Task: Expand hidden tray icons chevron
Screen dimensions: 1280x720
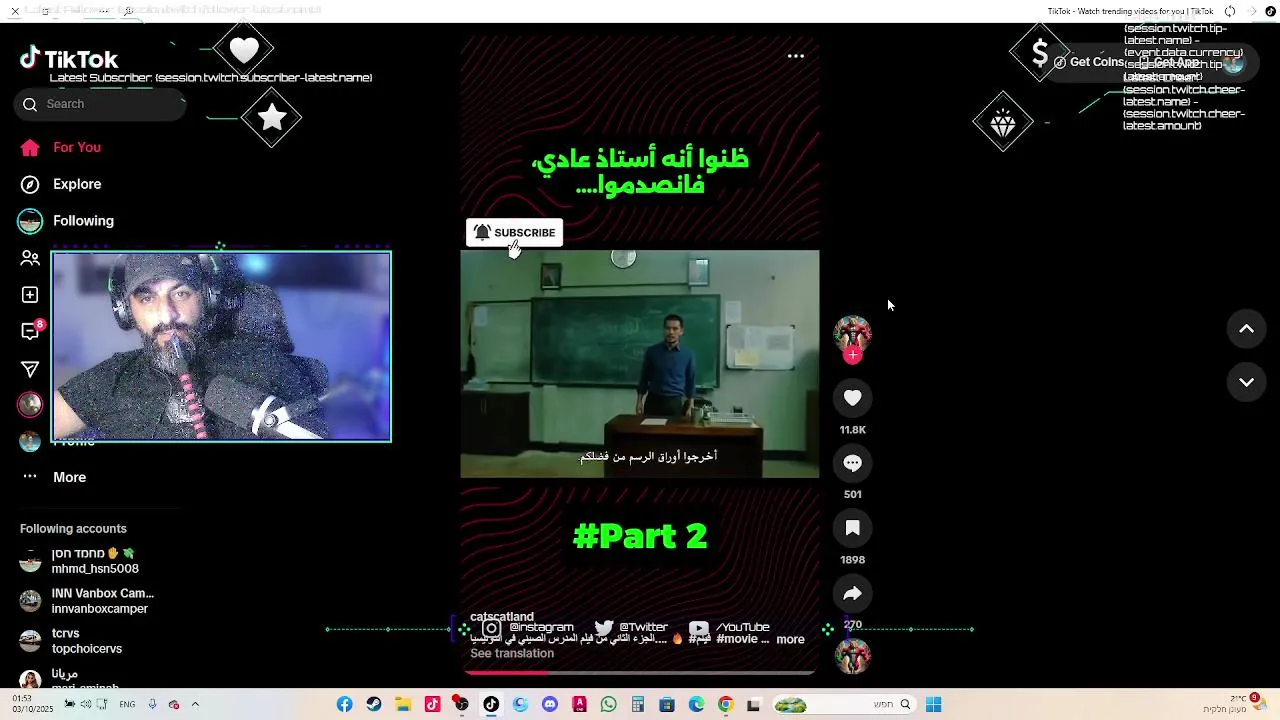Action: 195,705
